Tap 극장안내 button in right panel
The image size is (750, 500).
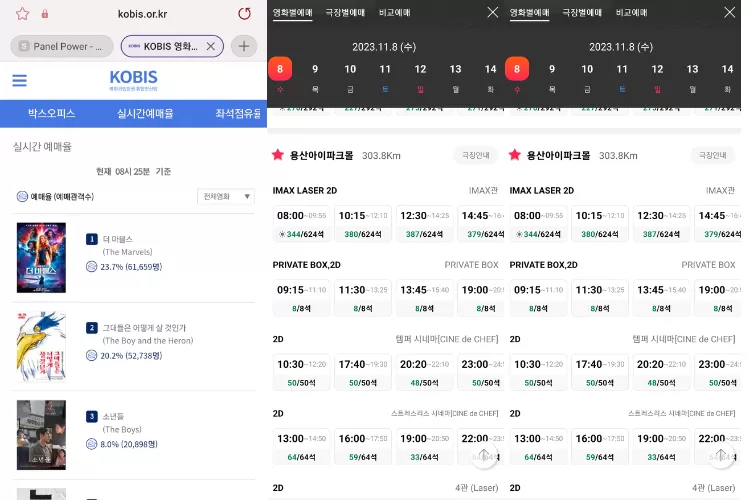(712, 156)
